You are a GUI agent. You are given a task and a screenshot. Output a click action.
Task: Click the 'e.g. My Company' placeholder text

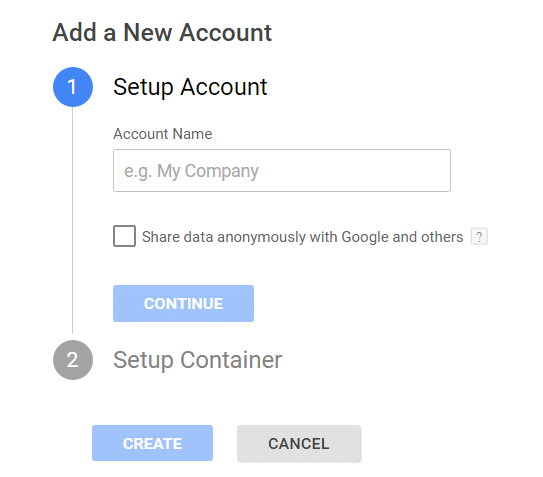pos(191,171)
